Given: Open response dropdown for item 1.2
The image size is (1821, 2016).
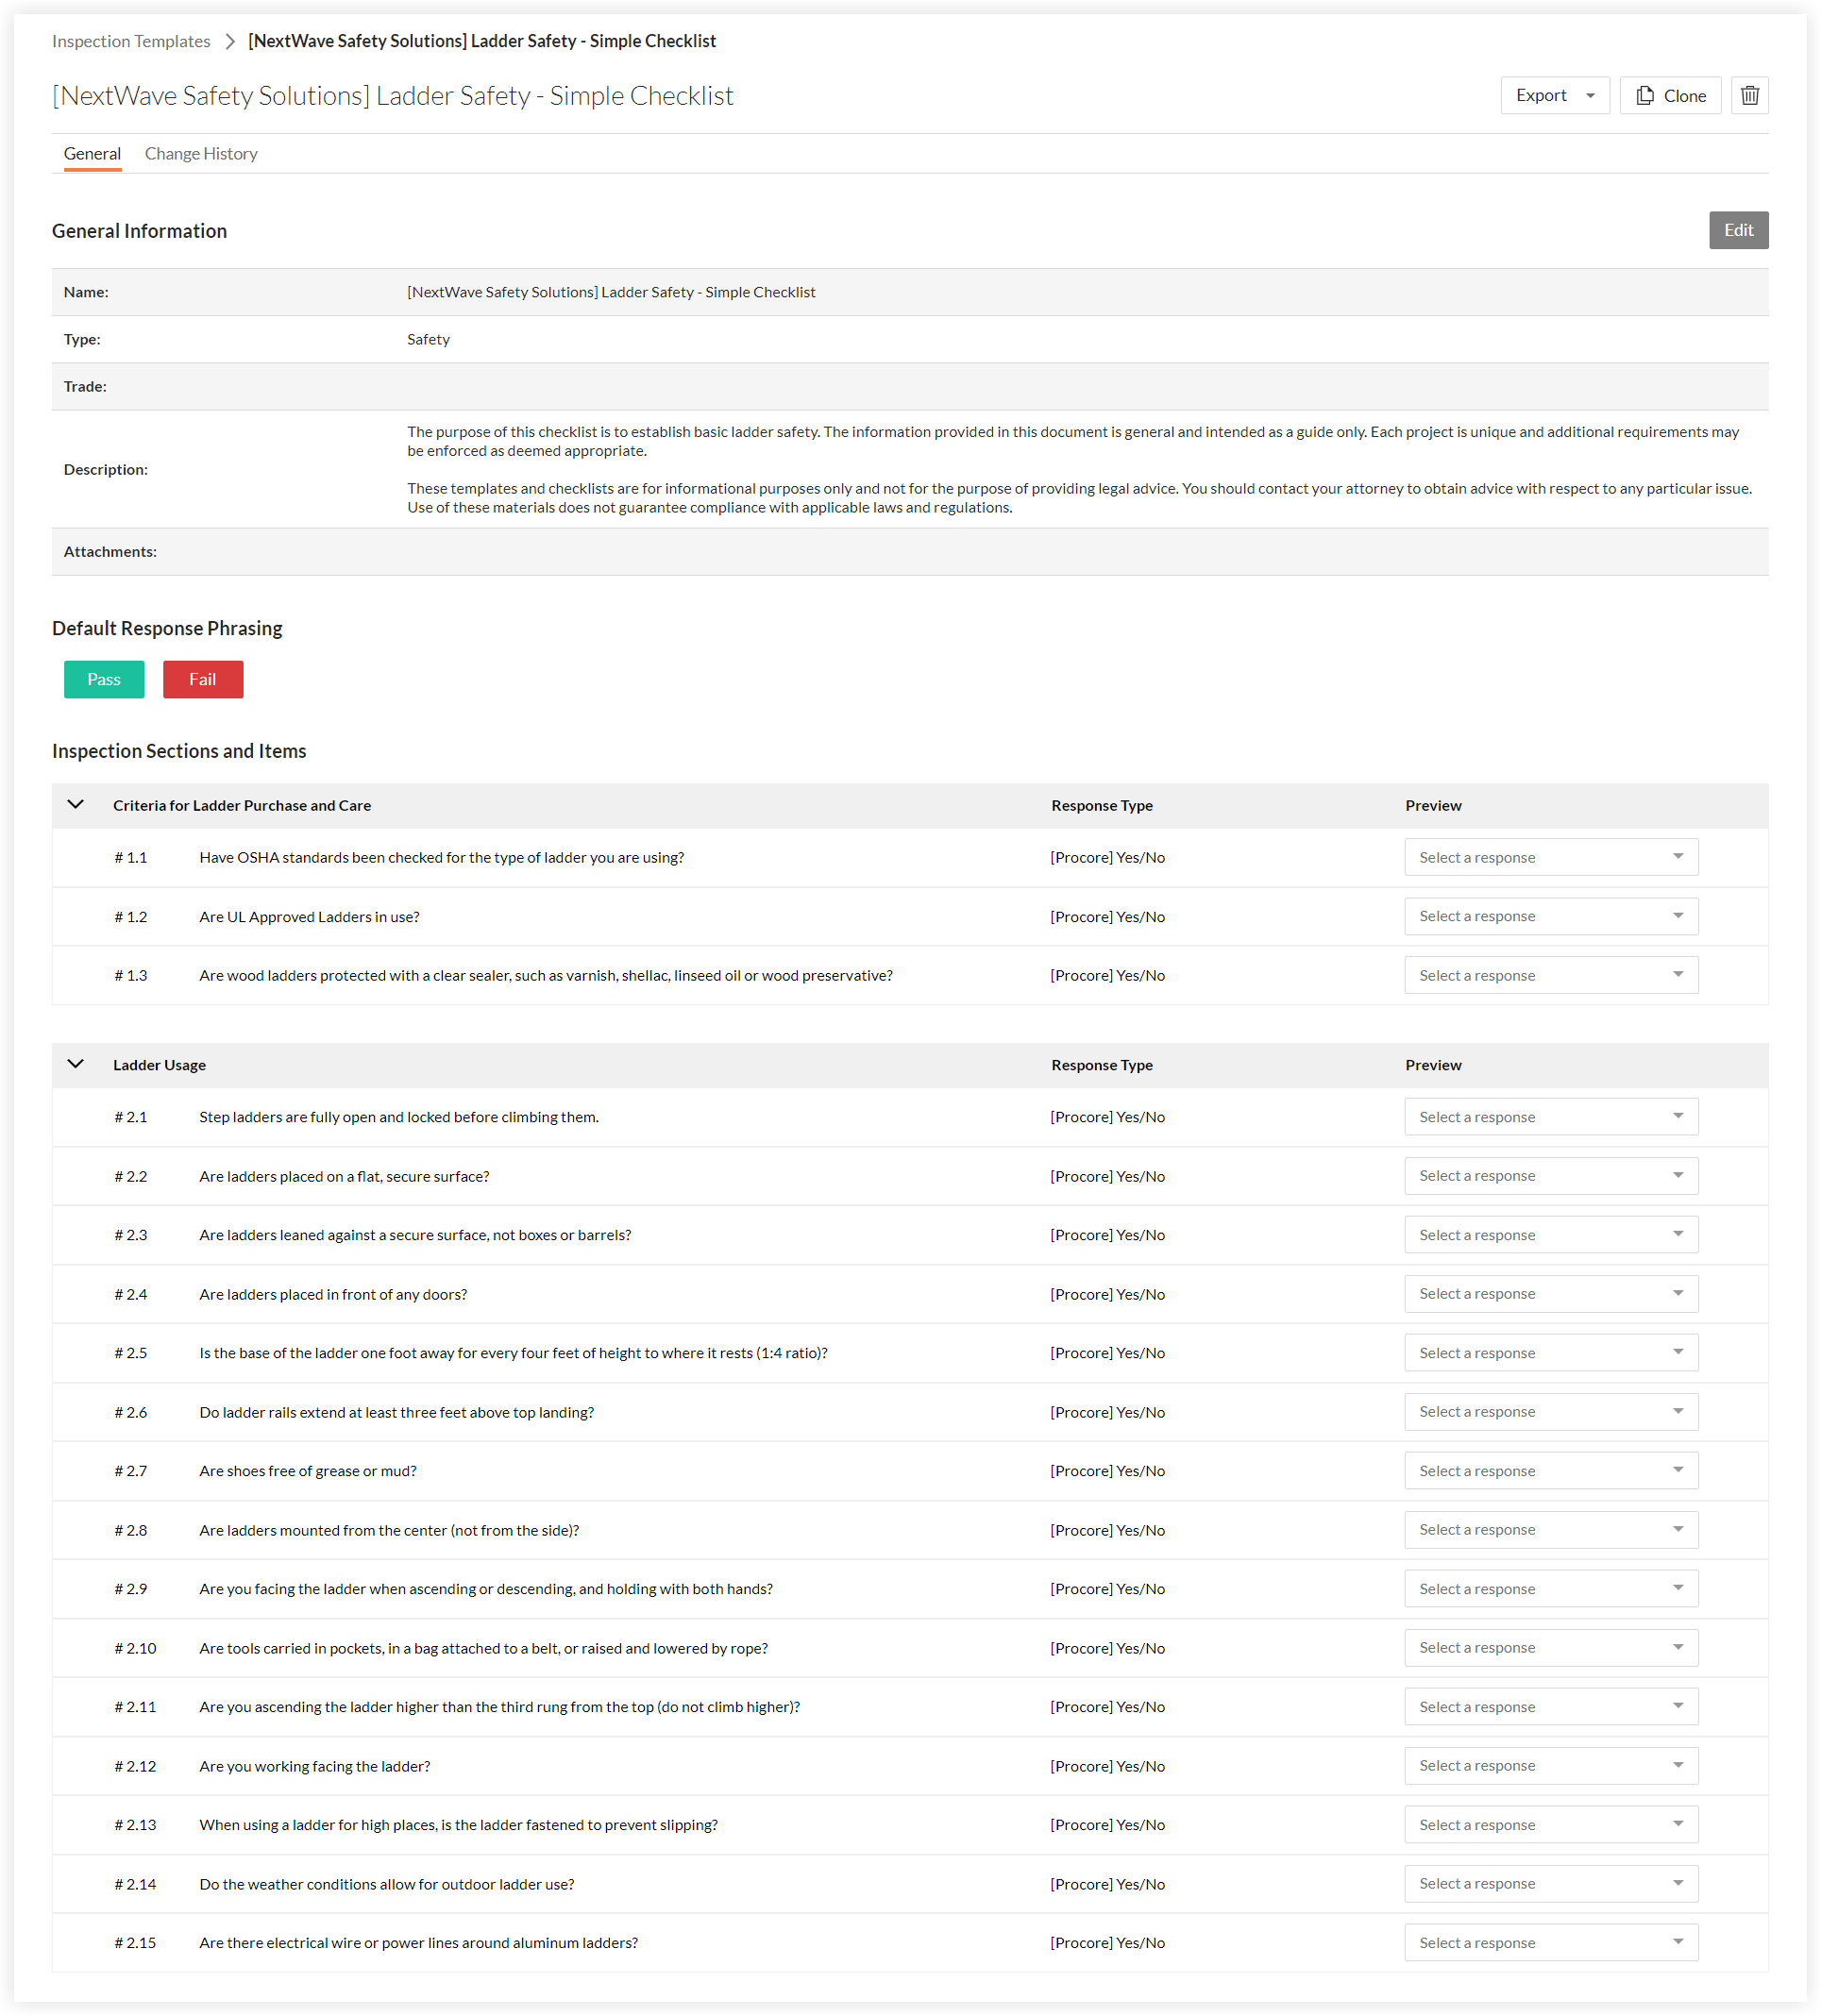Looking at the screenshot, I should (1550, 916).
